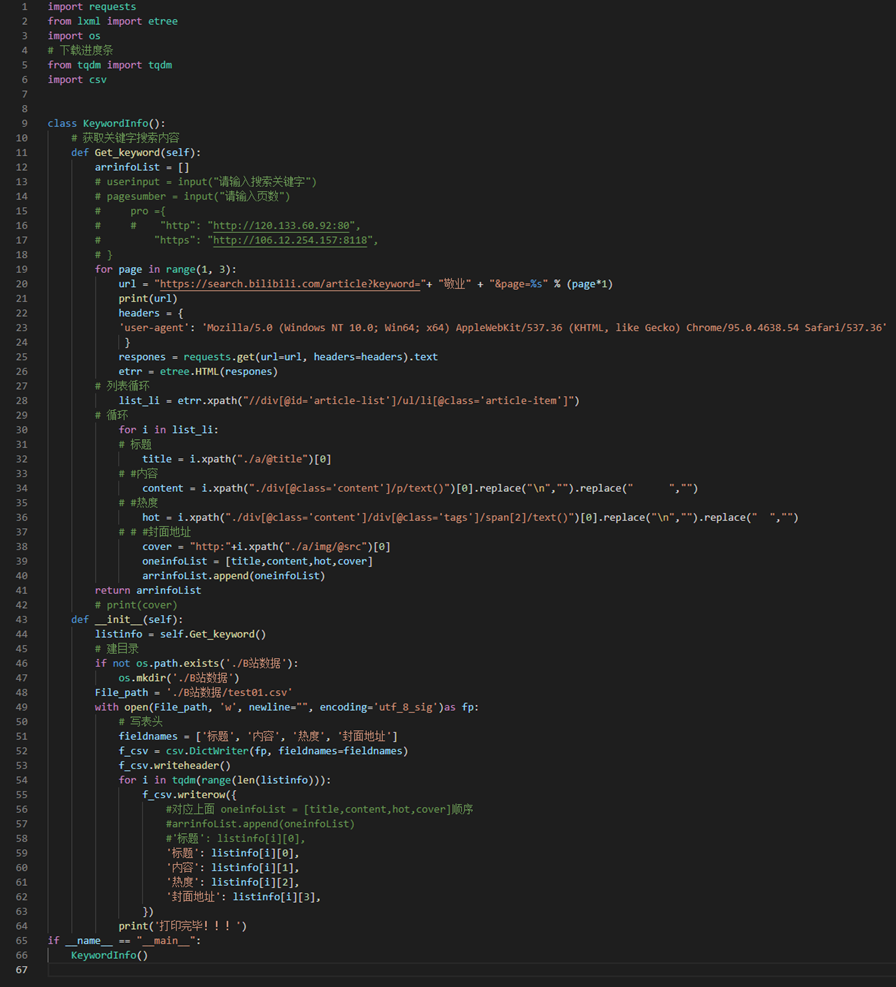Click the print('打印完毕！！！') statement

click(x=183, y=926)
